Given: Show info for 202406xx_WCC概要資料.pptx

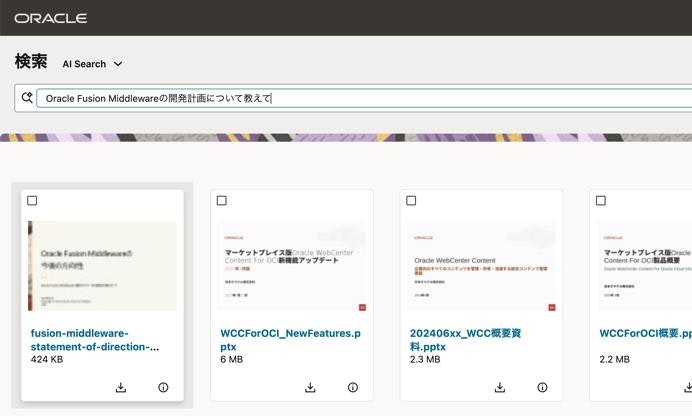Looking at the screenshot, I should (x=542, y=387).
